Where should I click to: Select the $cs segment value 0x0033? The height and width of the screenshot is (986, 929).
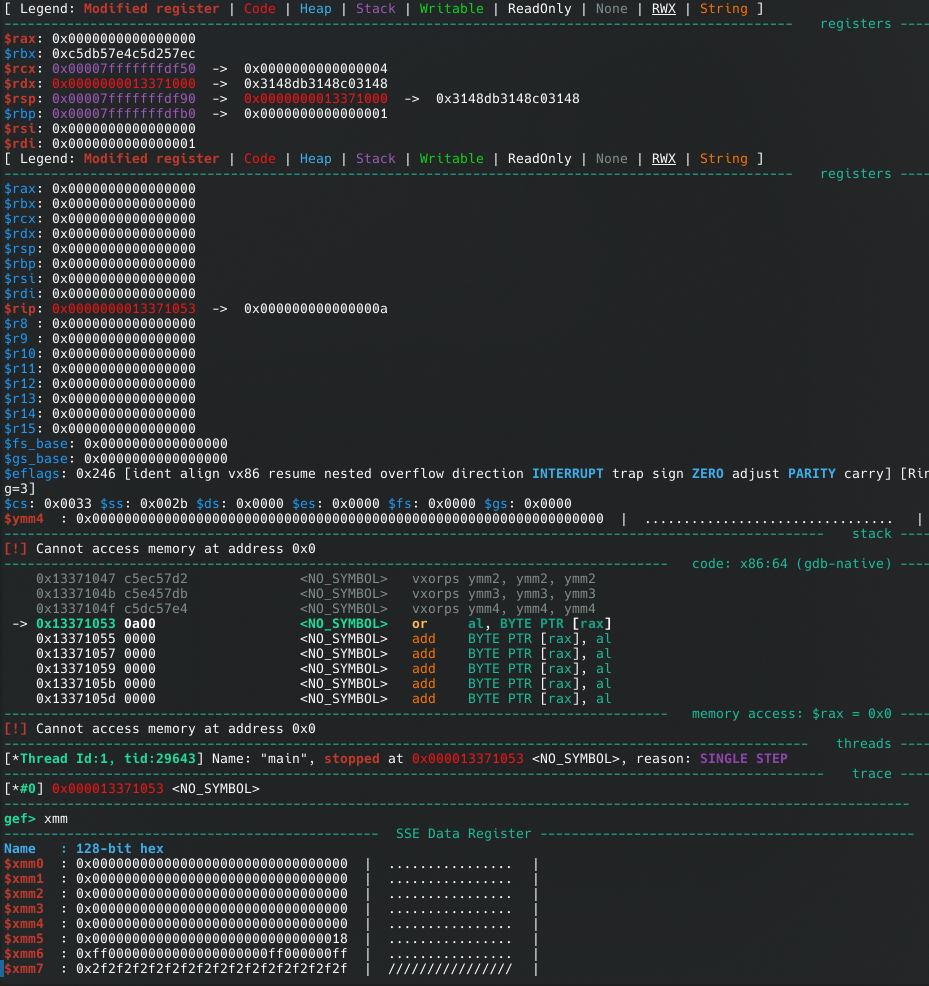tap(67, 504)
